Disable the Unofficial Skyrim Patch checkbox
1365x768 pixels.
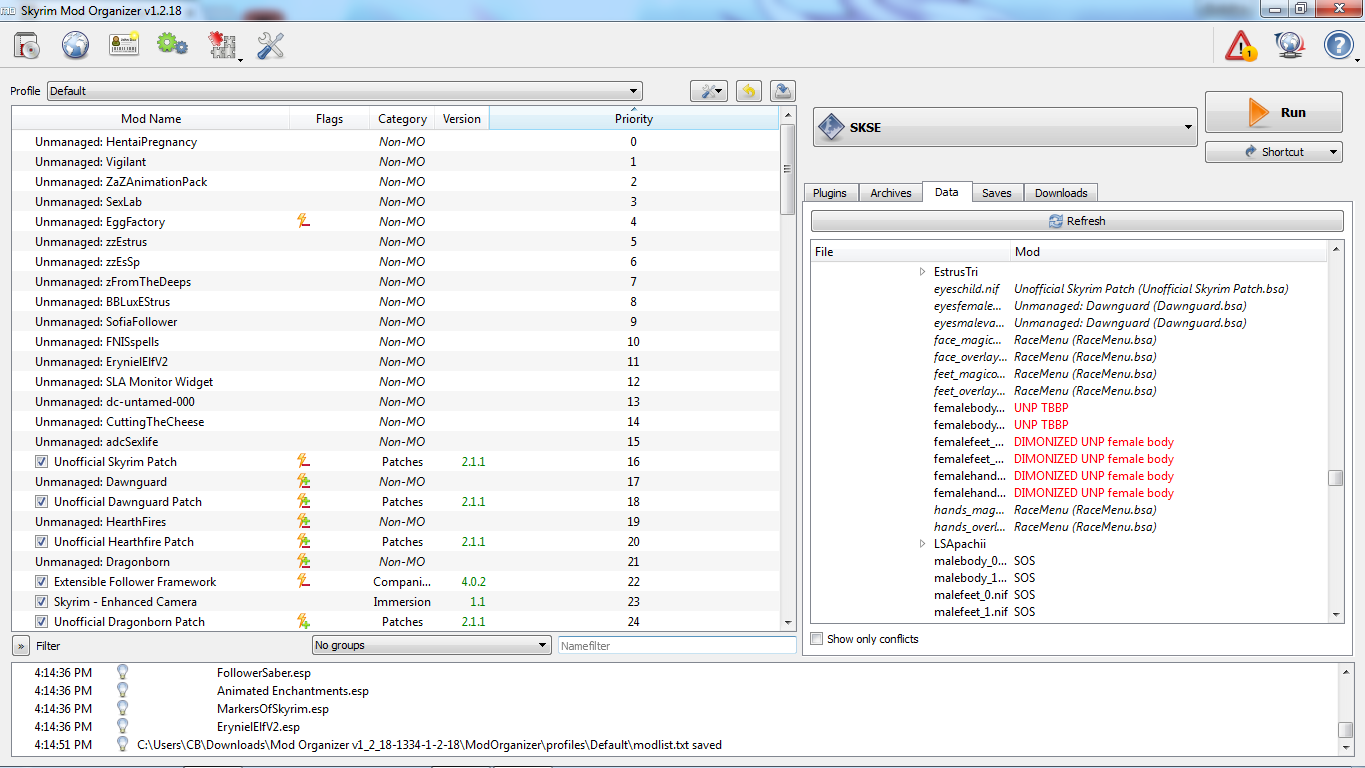(41, 462)
